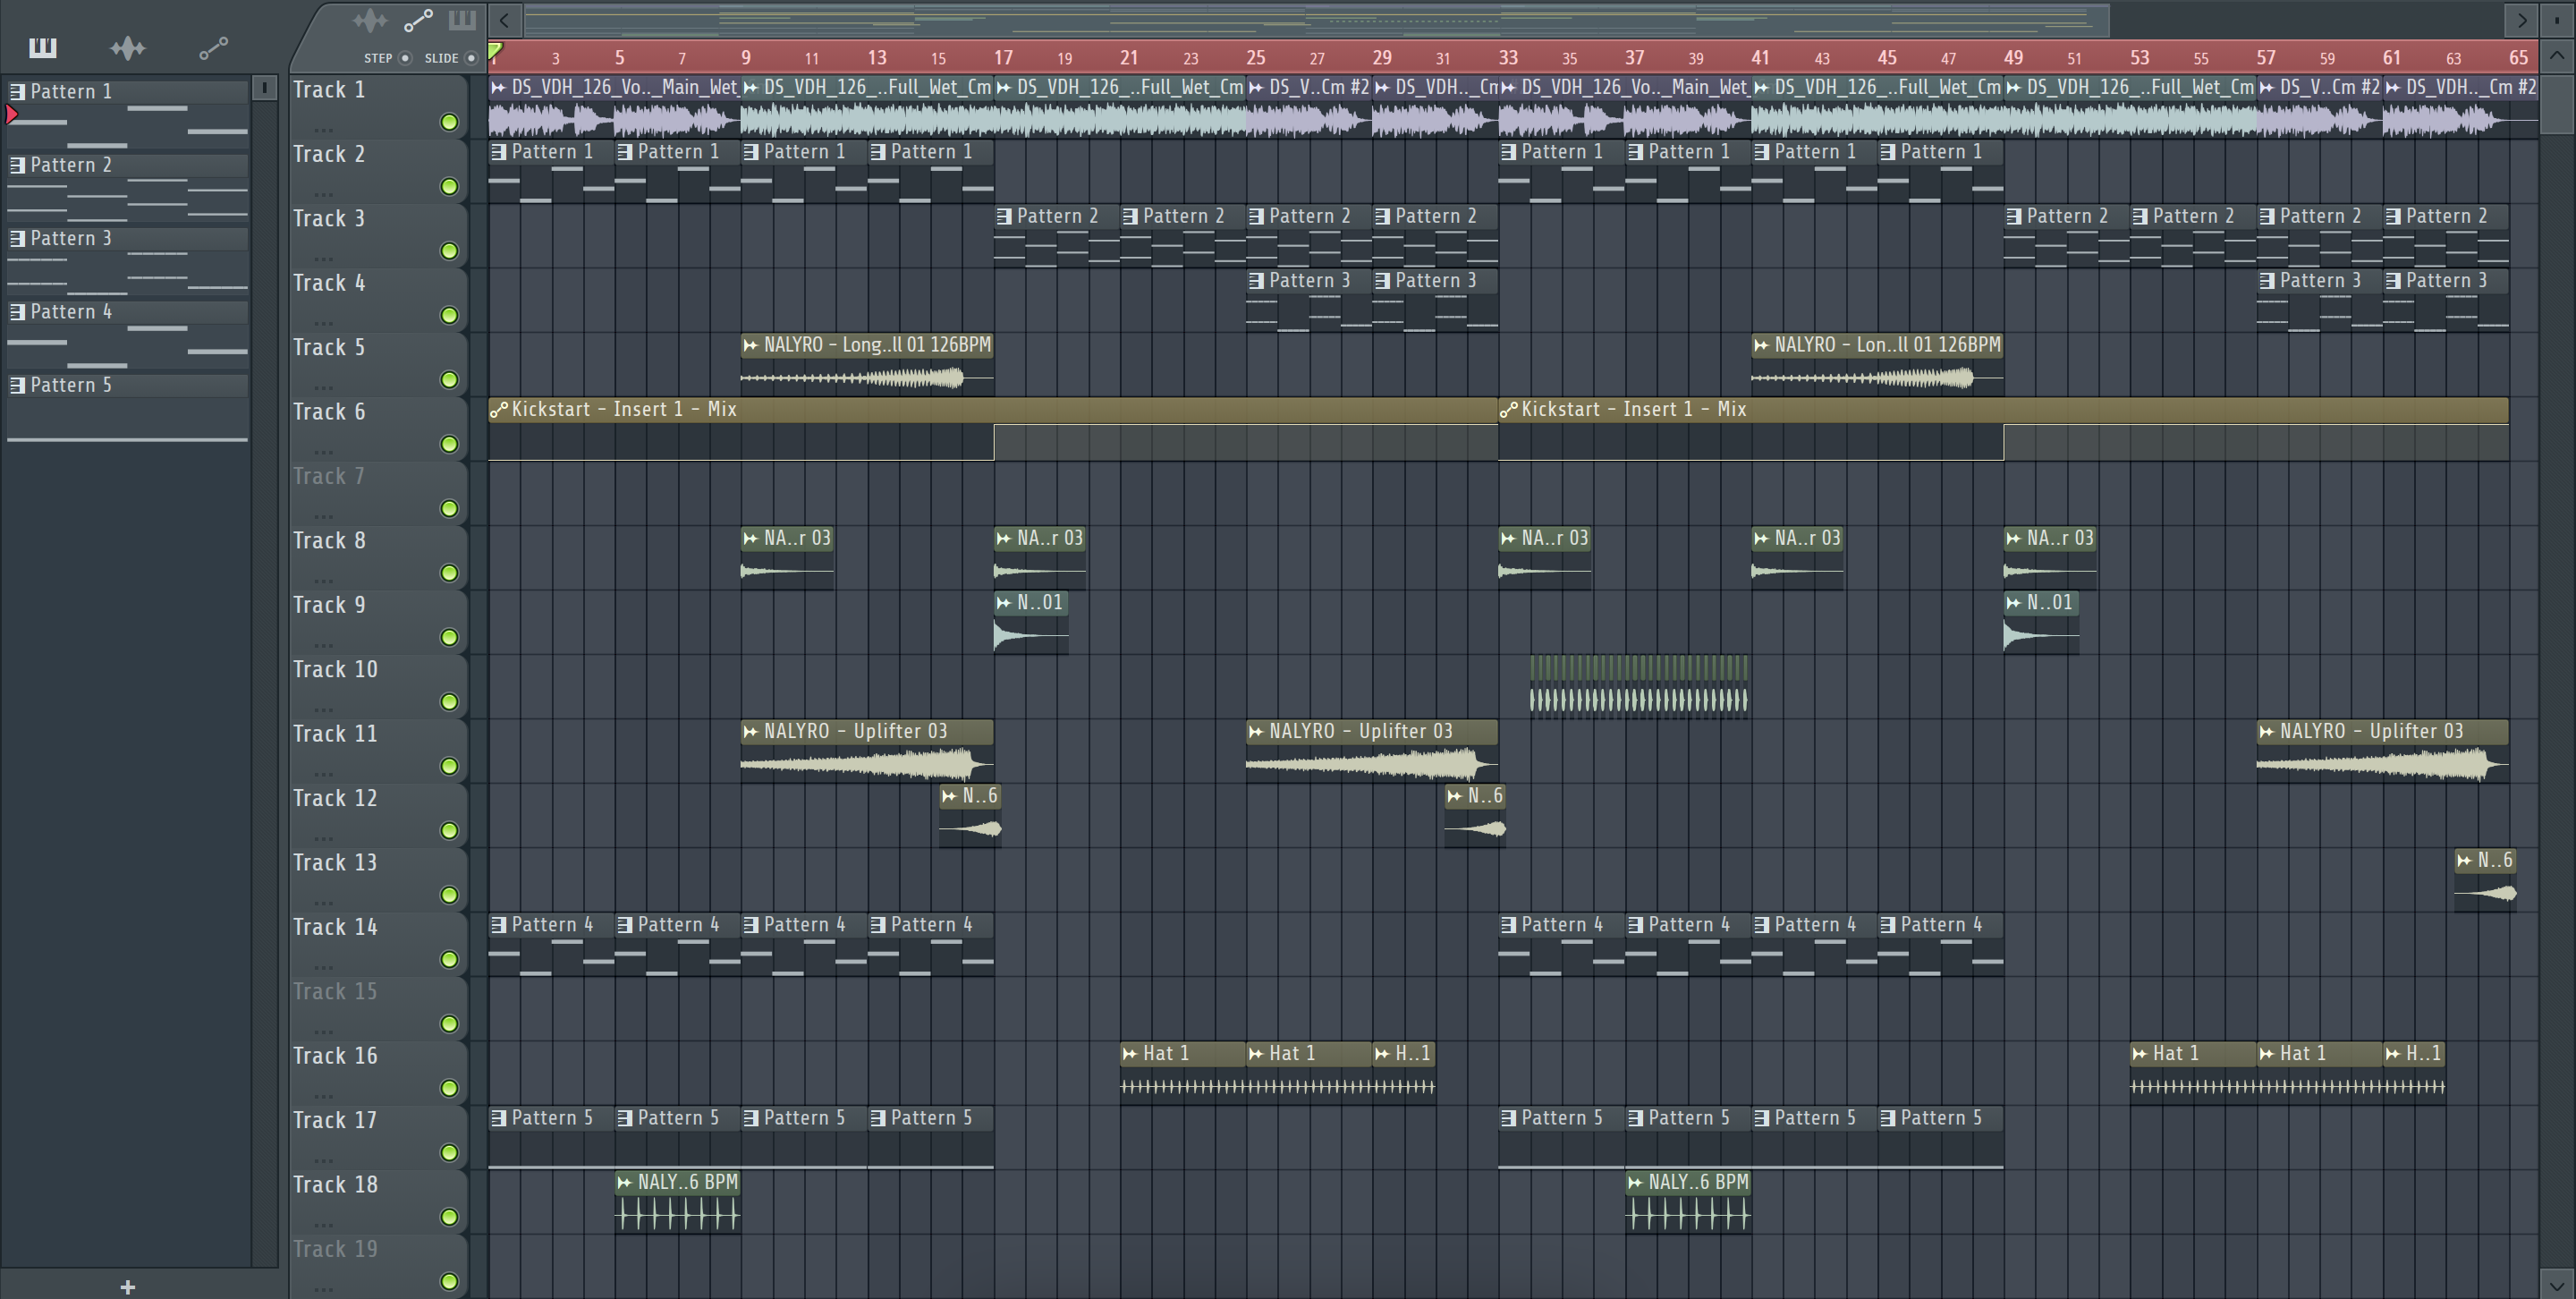
Task: Select the automation focus icon above Track 1
Action: tap(418, 20)
